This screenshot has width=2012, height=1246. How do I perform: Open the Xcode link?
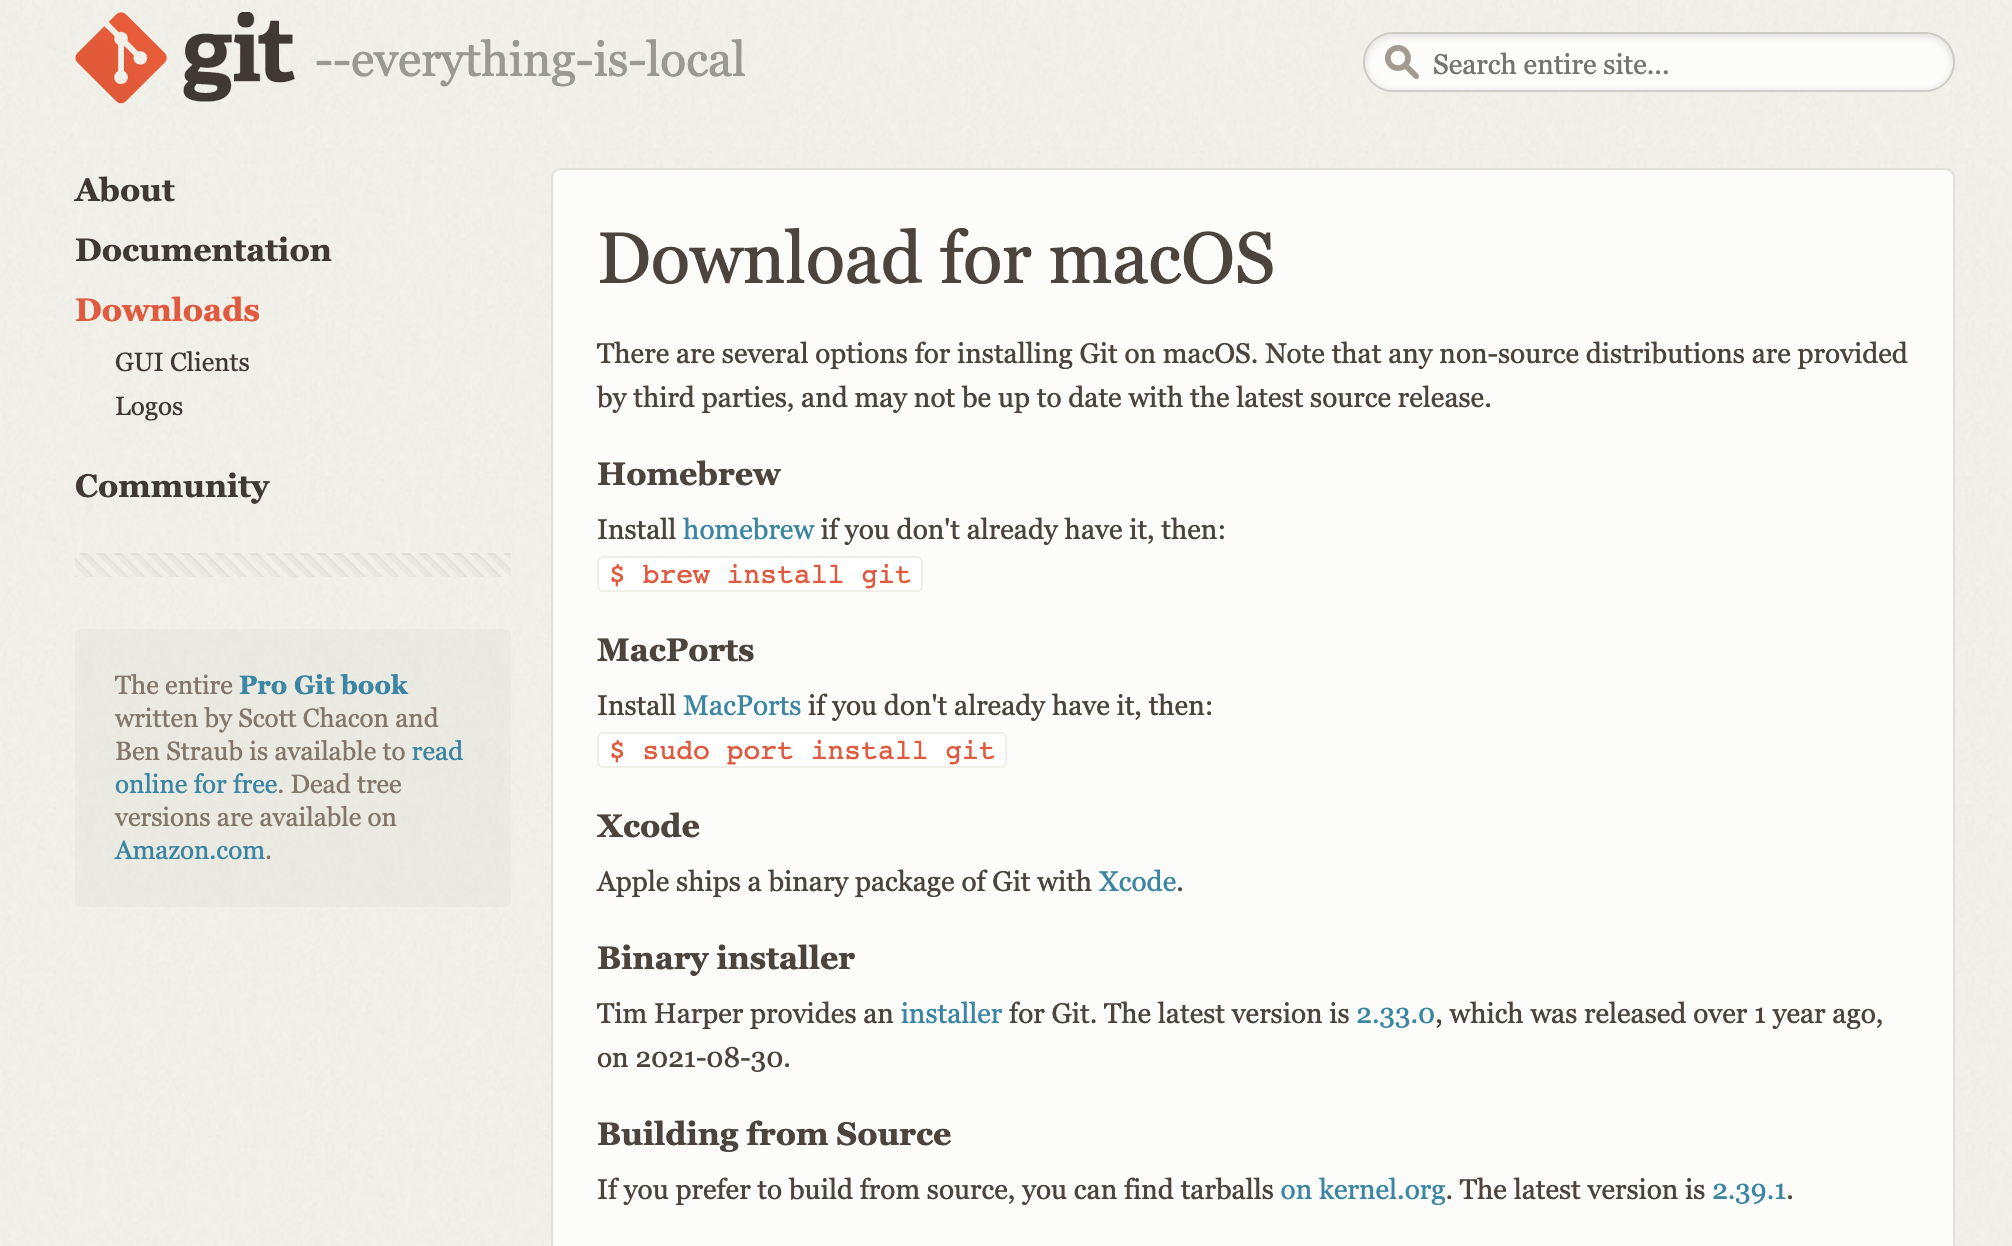click(1136, 881)
